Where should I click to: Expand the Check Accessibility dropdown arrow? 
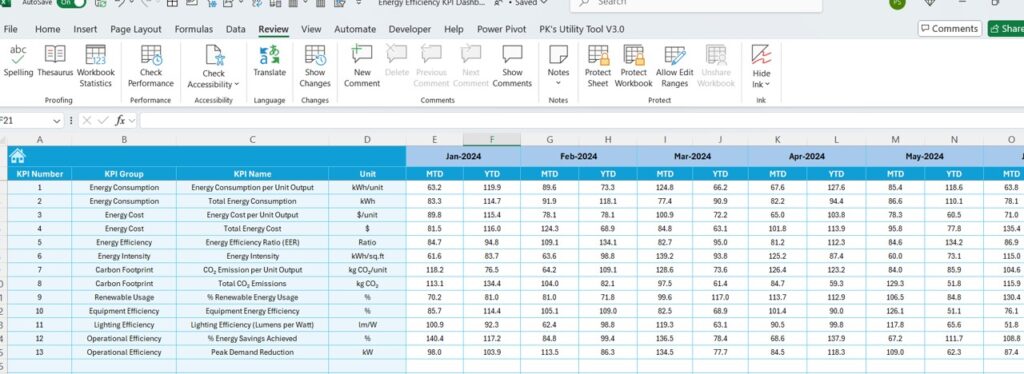click(236, 84)
